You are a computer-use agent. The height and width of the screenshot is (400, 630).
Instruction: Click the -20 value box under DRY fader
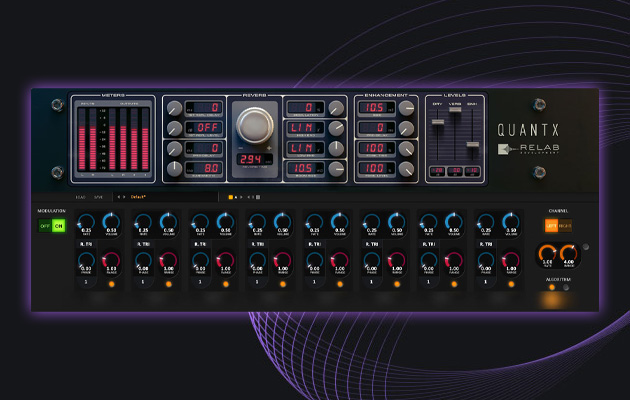pyautogui.click(x=437, y=171)
